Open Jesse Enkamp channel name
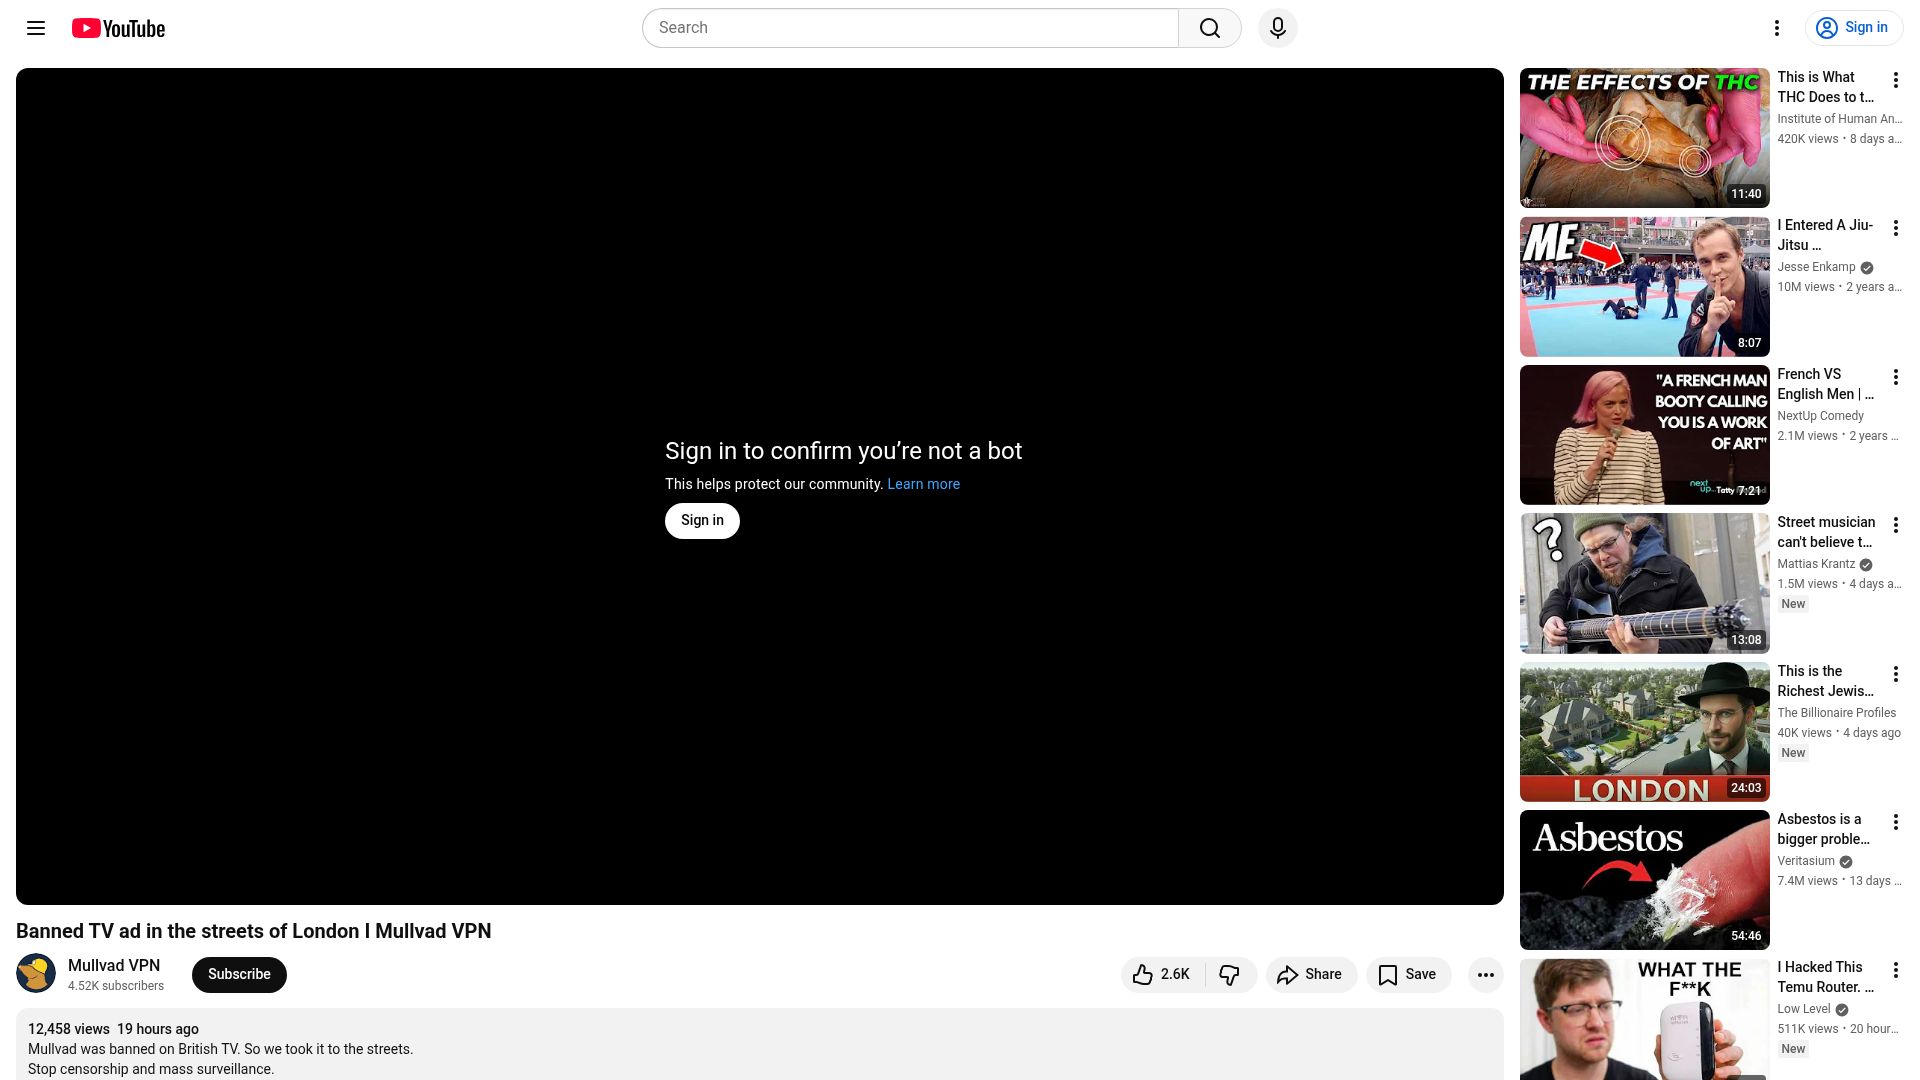 tap(1816, 267)
